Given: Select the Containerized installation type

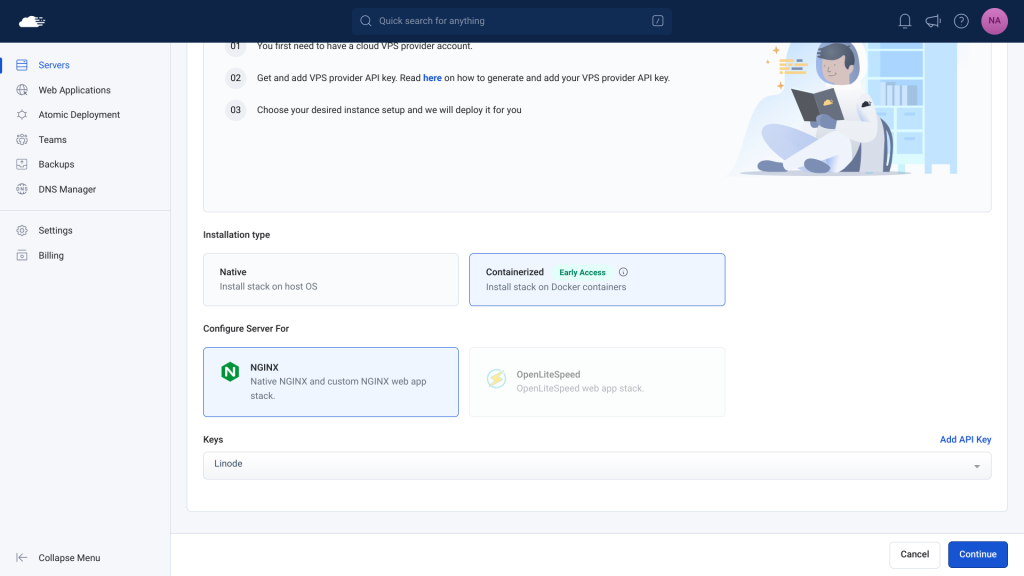Looking at the screenshot, I should click(597, 280).
